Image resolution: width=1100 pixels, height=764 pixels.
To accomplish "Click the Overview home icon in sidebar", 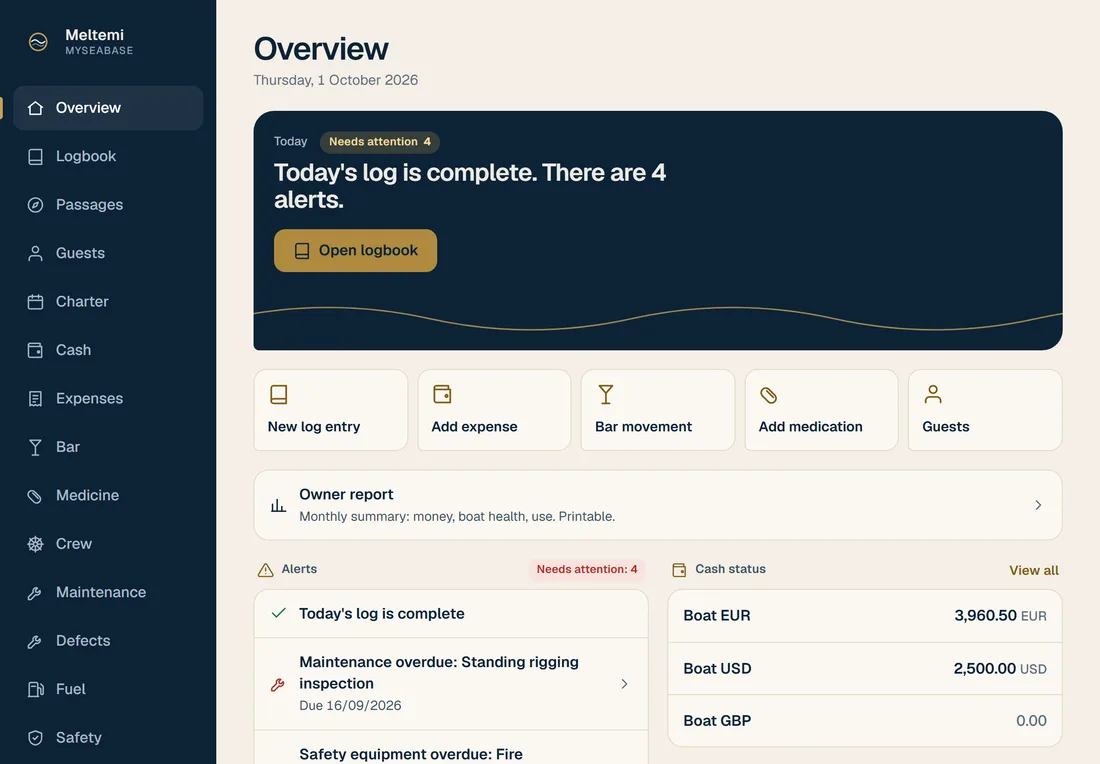I will [x=35, y=108].
